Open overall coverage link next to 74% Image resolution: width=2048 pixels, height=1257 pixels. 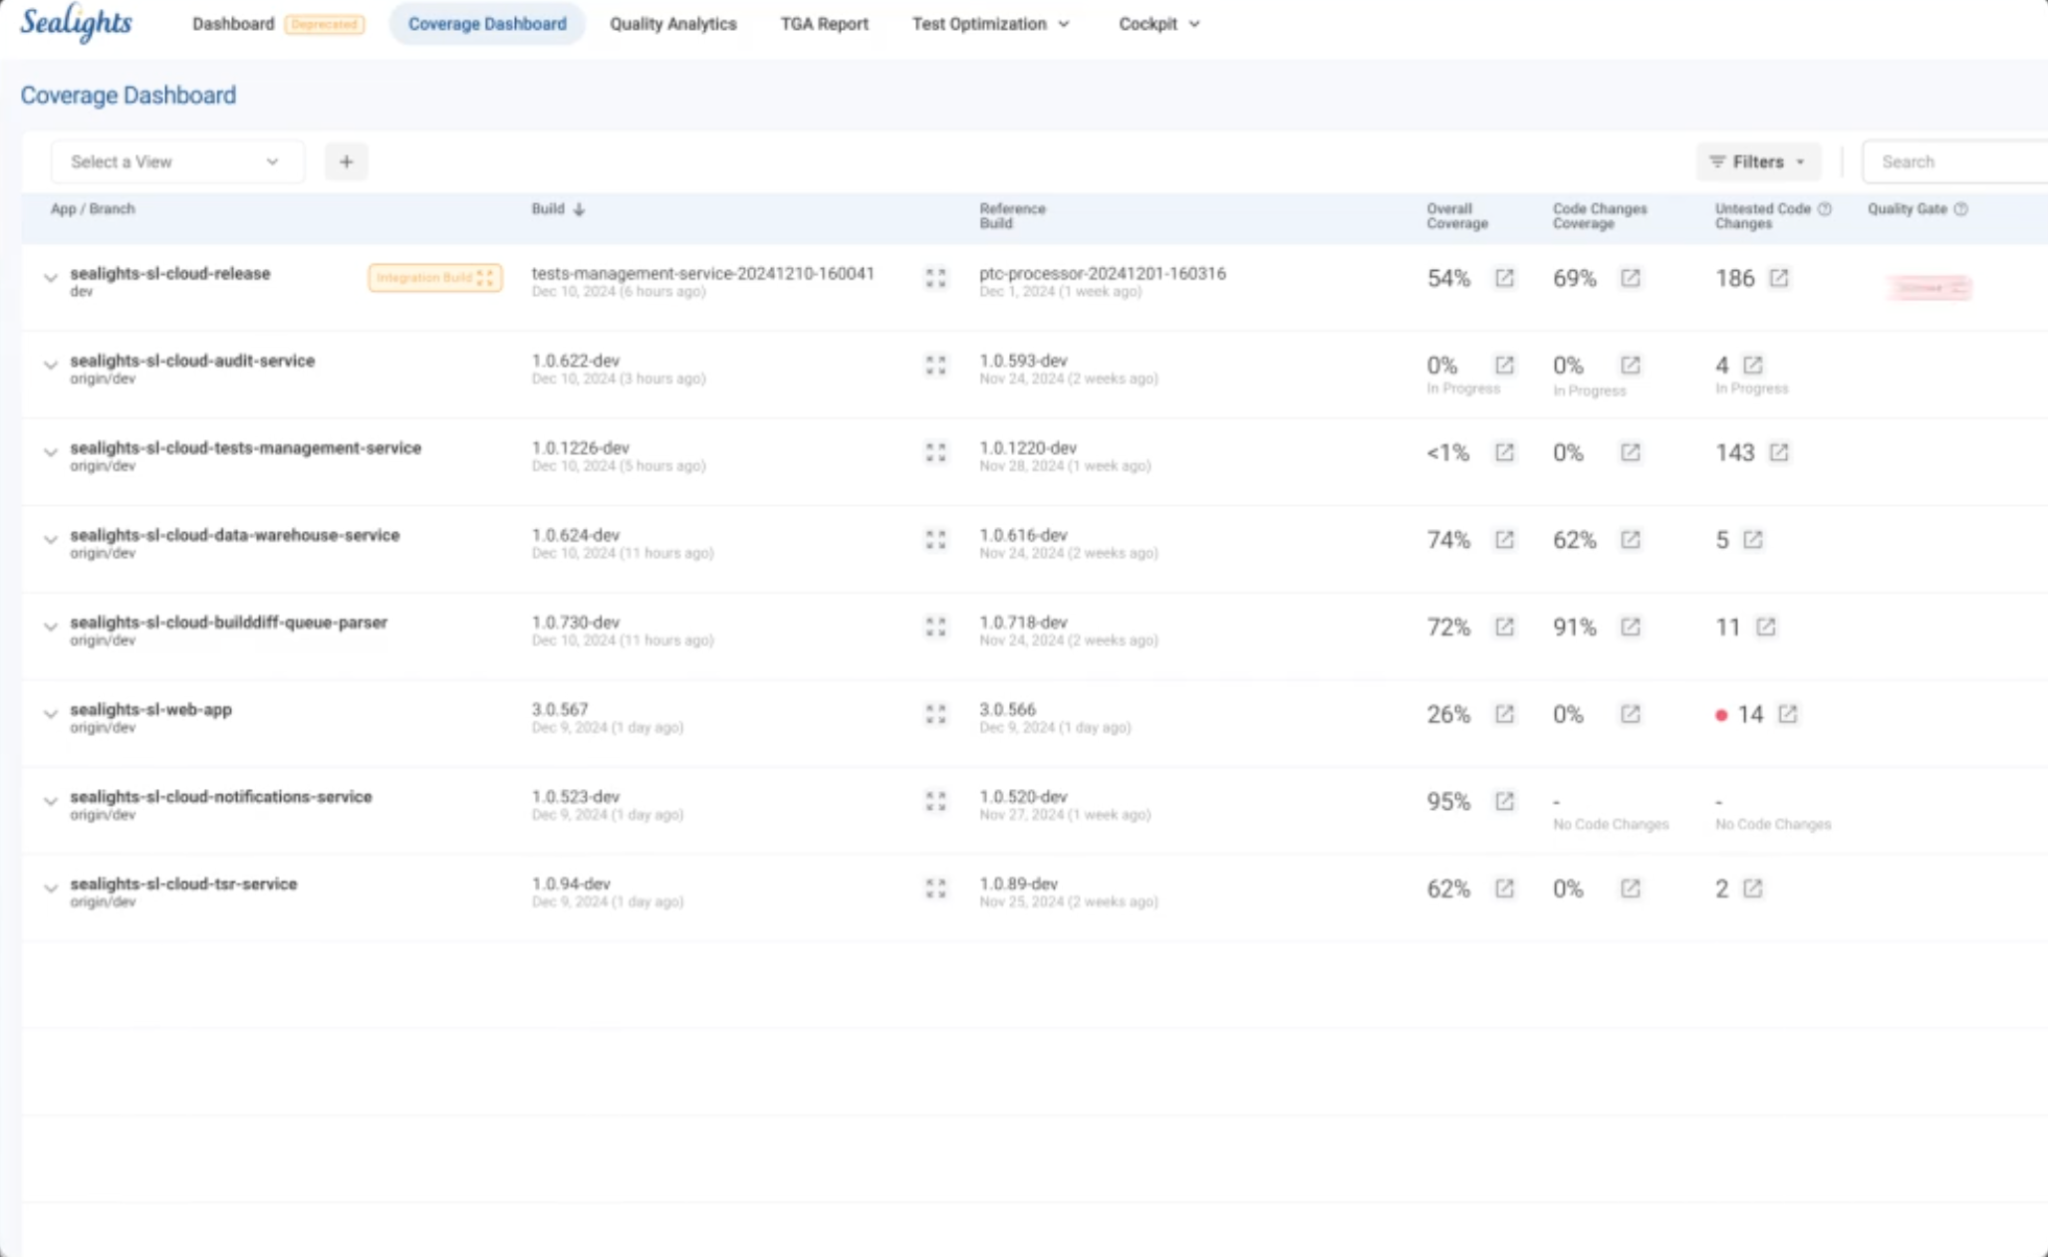[1504, 540]
